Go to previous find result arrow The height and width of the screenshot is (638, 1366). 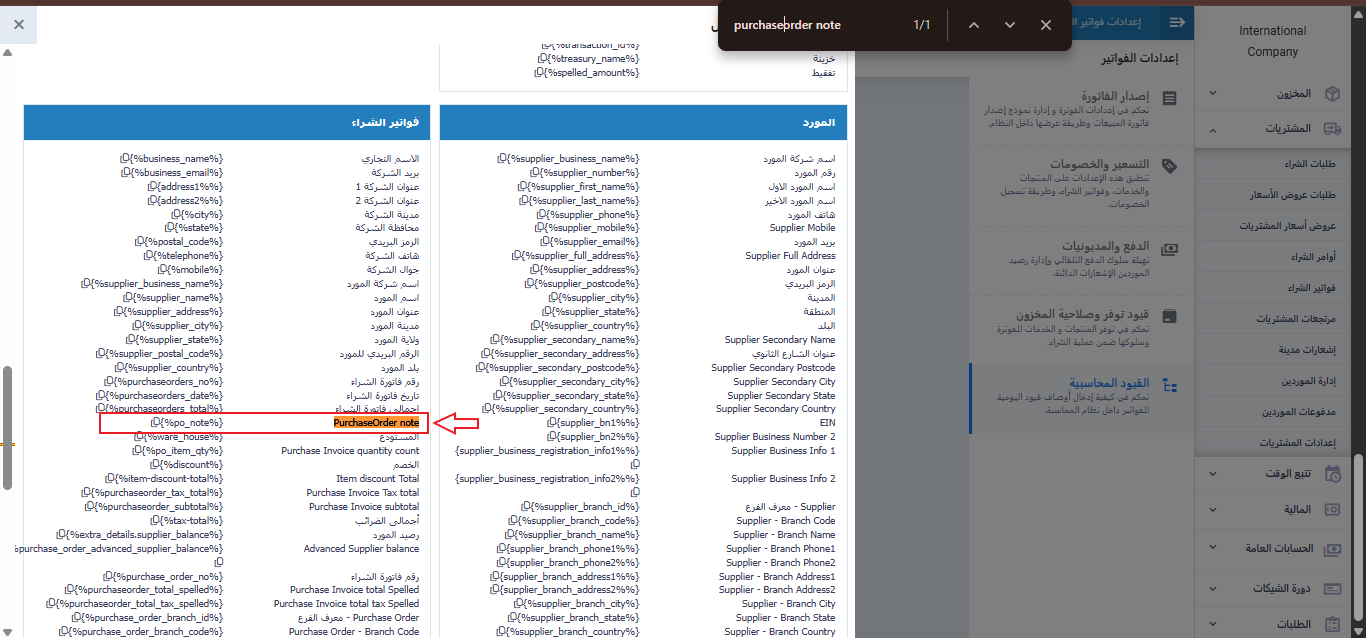tap(973, 25)
